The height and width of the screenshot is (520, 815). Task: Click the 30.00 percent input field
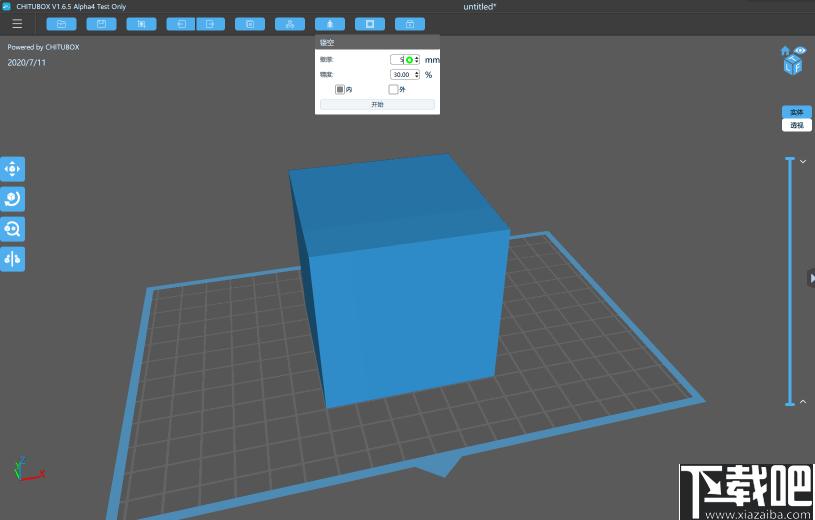point(402,75)
